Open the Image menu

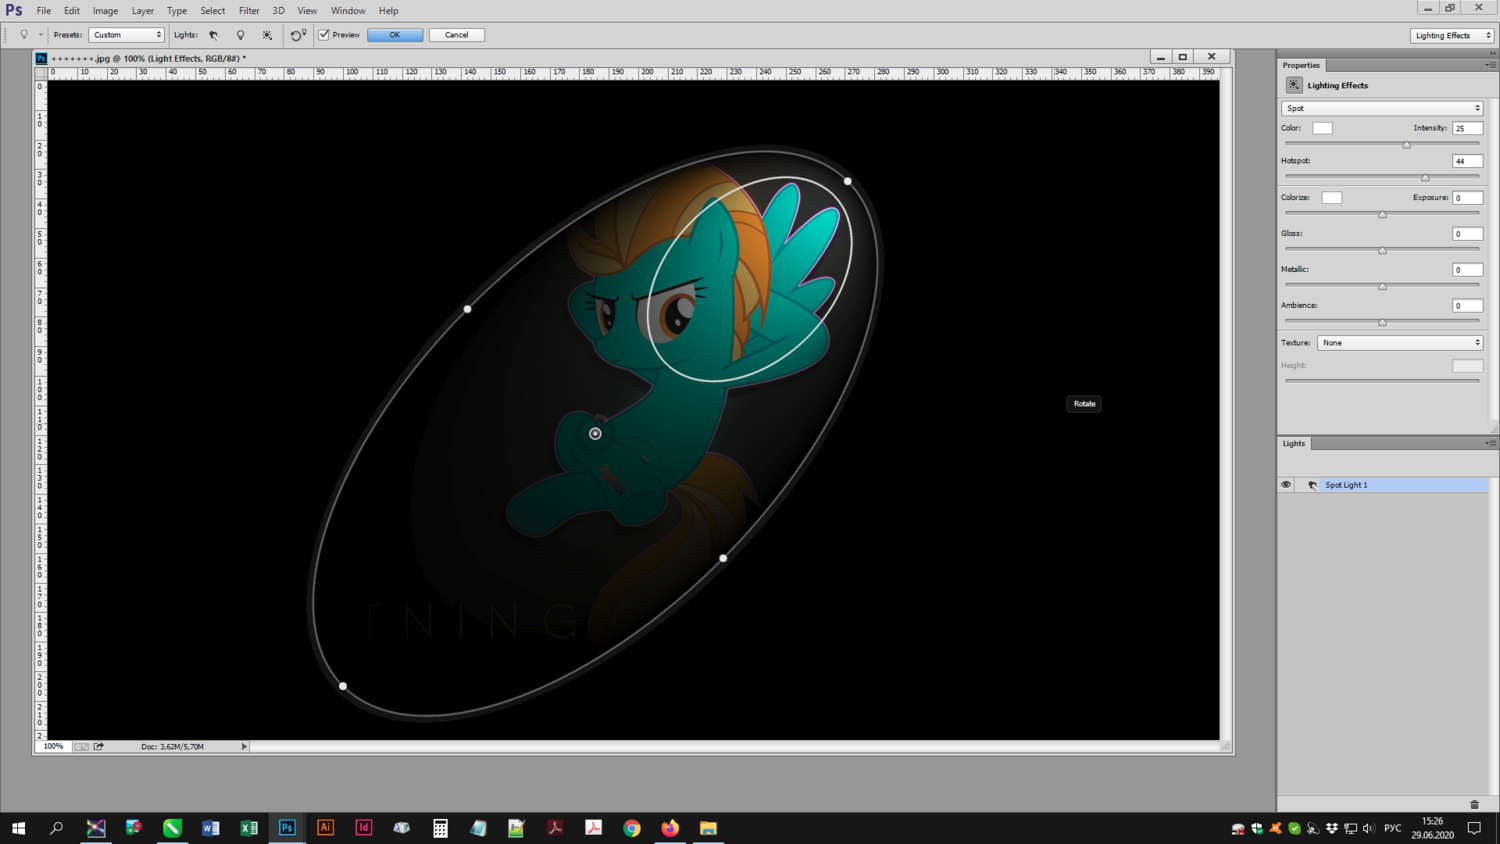[x=105, y=11]
